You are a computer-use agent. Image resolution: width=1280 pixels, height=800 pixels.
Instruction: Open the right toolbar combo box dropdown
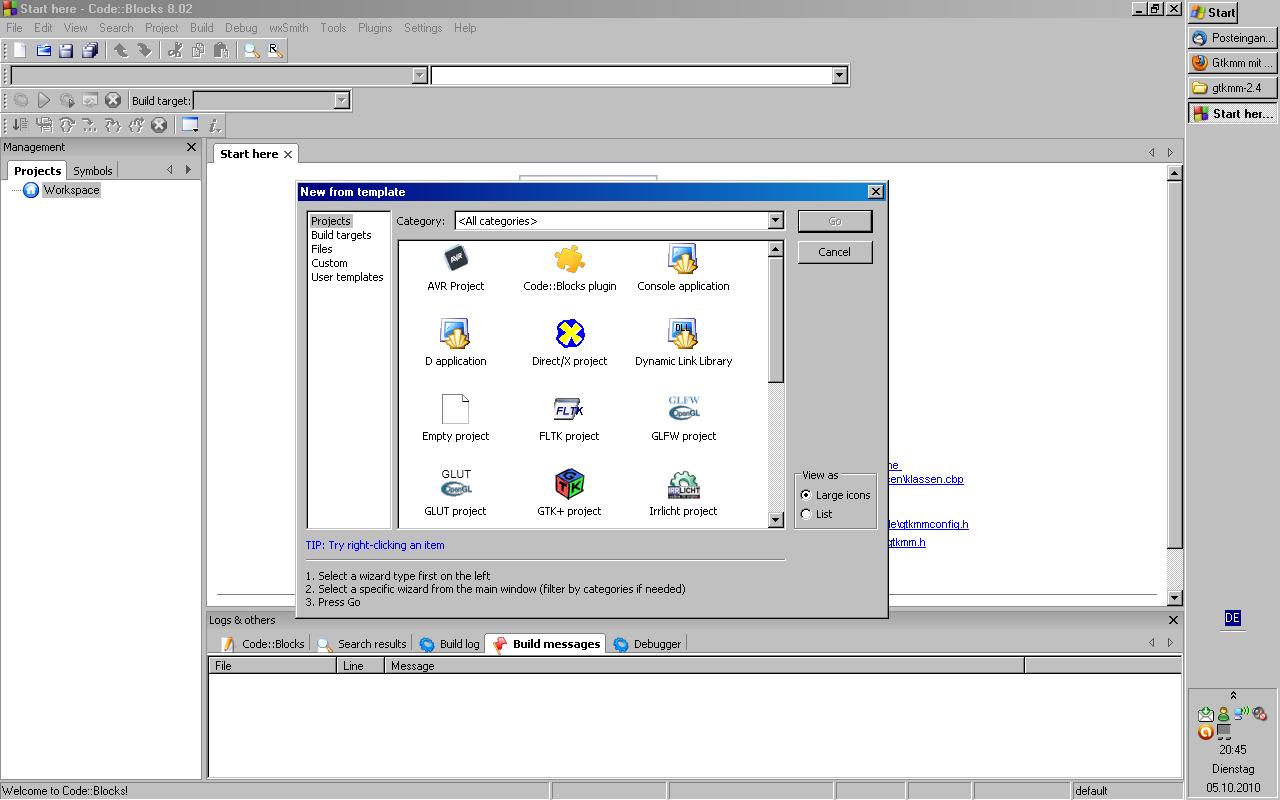pyautogui.click(x=839, y=75)
